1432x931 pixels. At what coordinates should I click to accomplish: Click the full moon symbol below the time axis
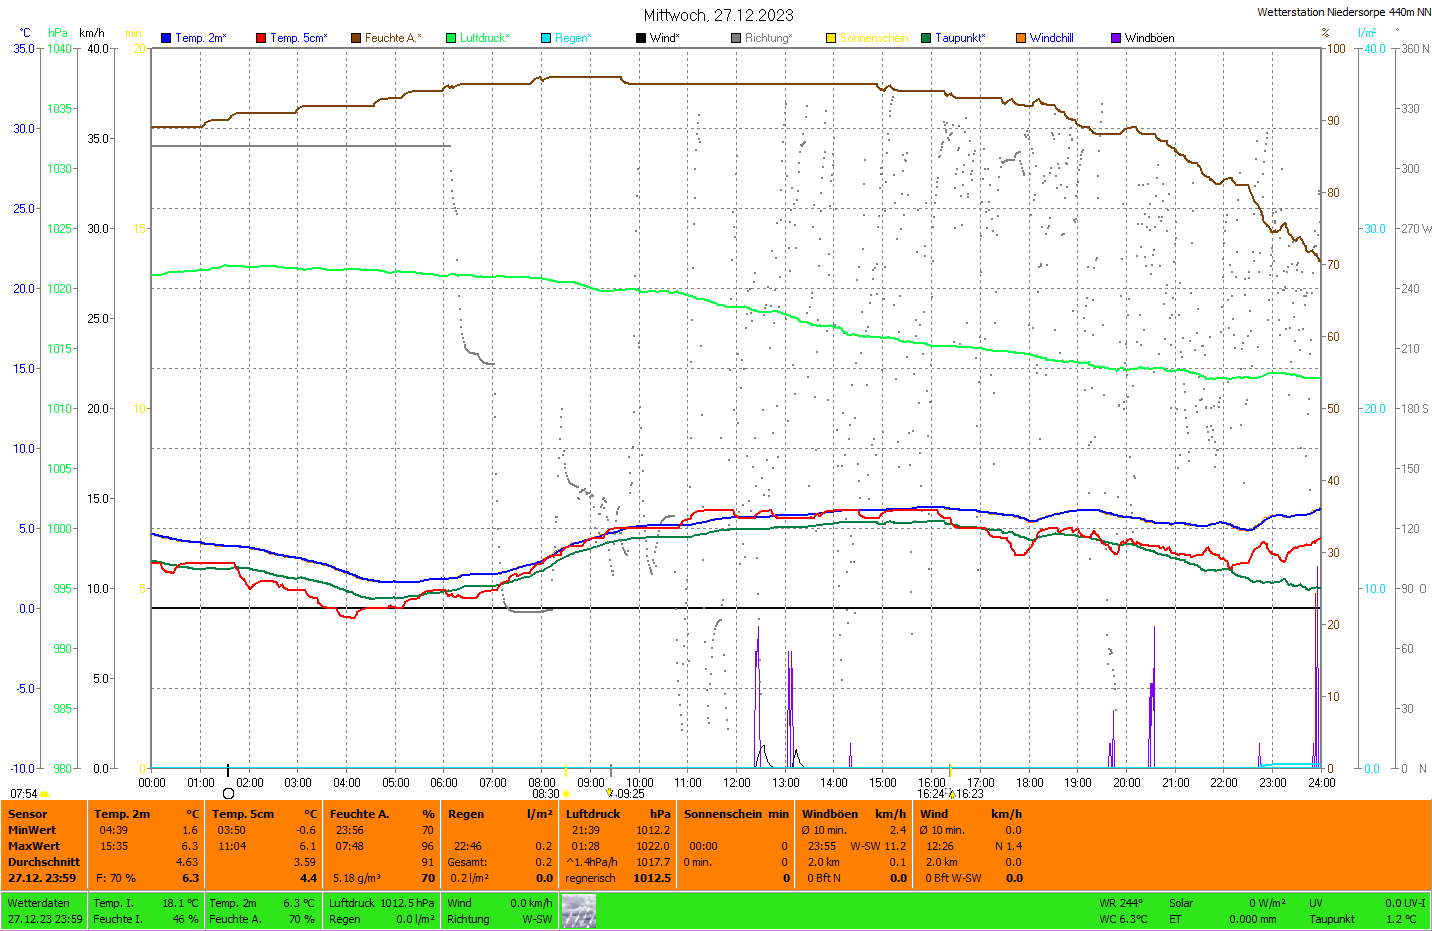tap(228, 794)
